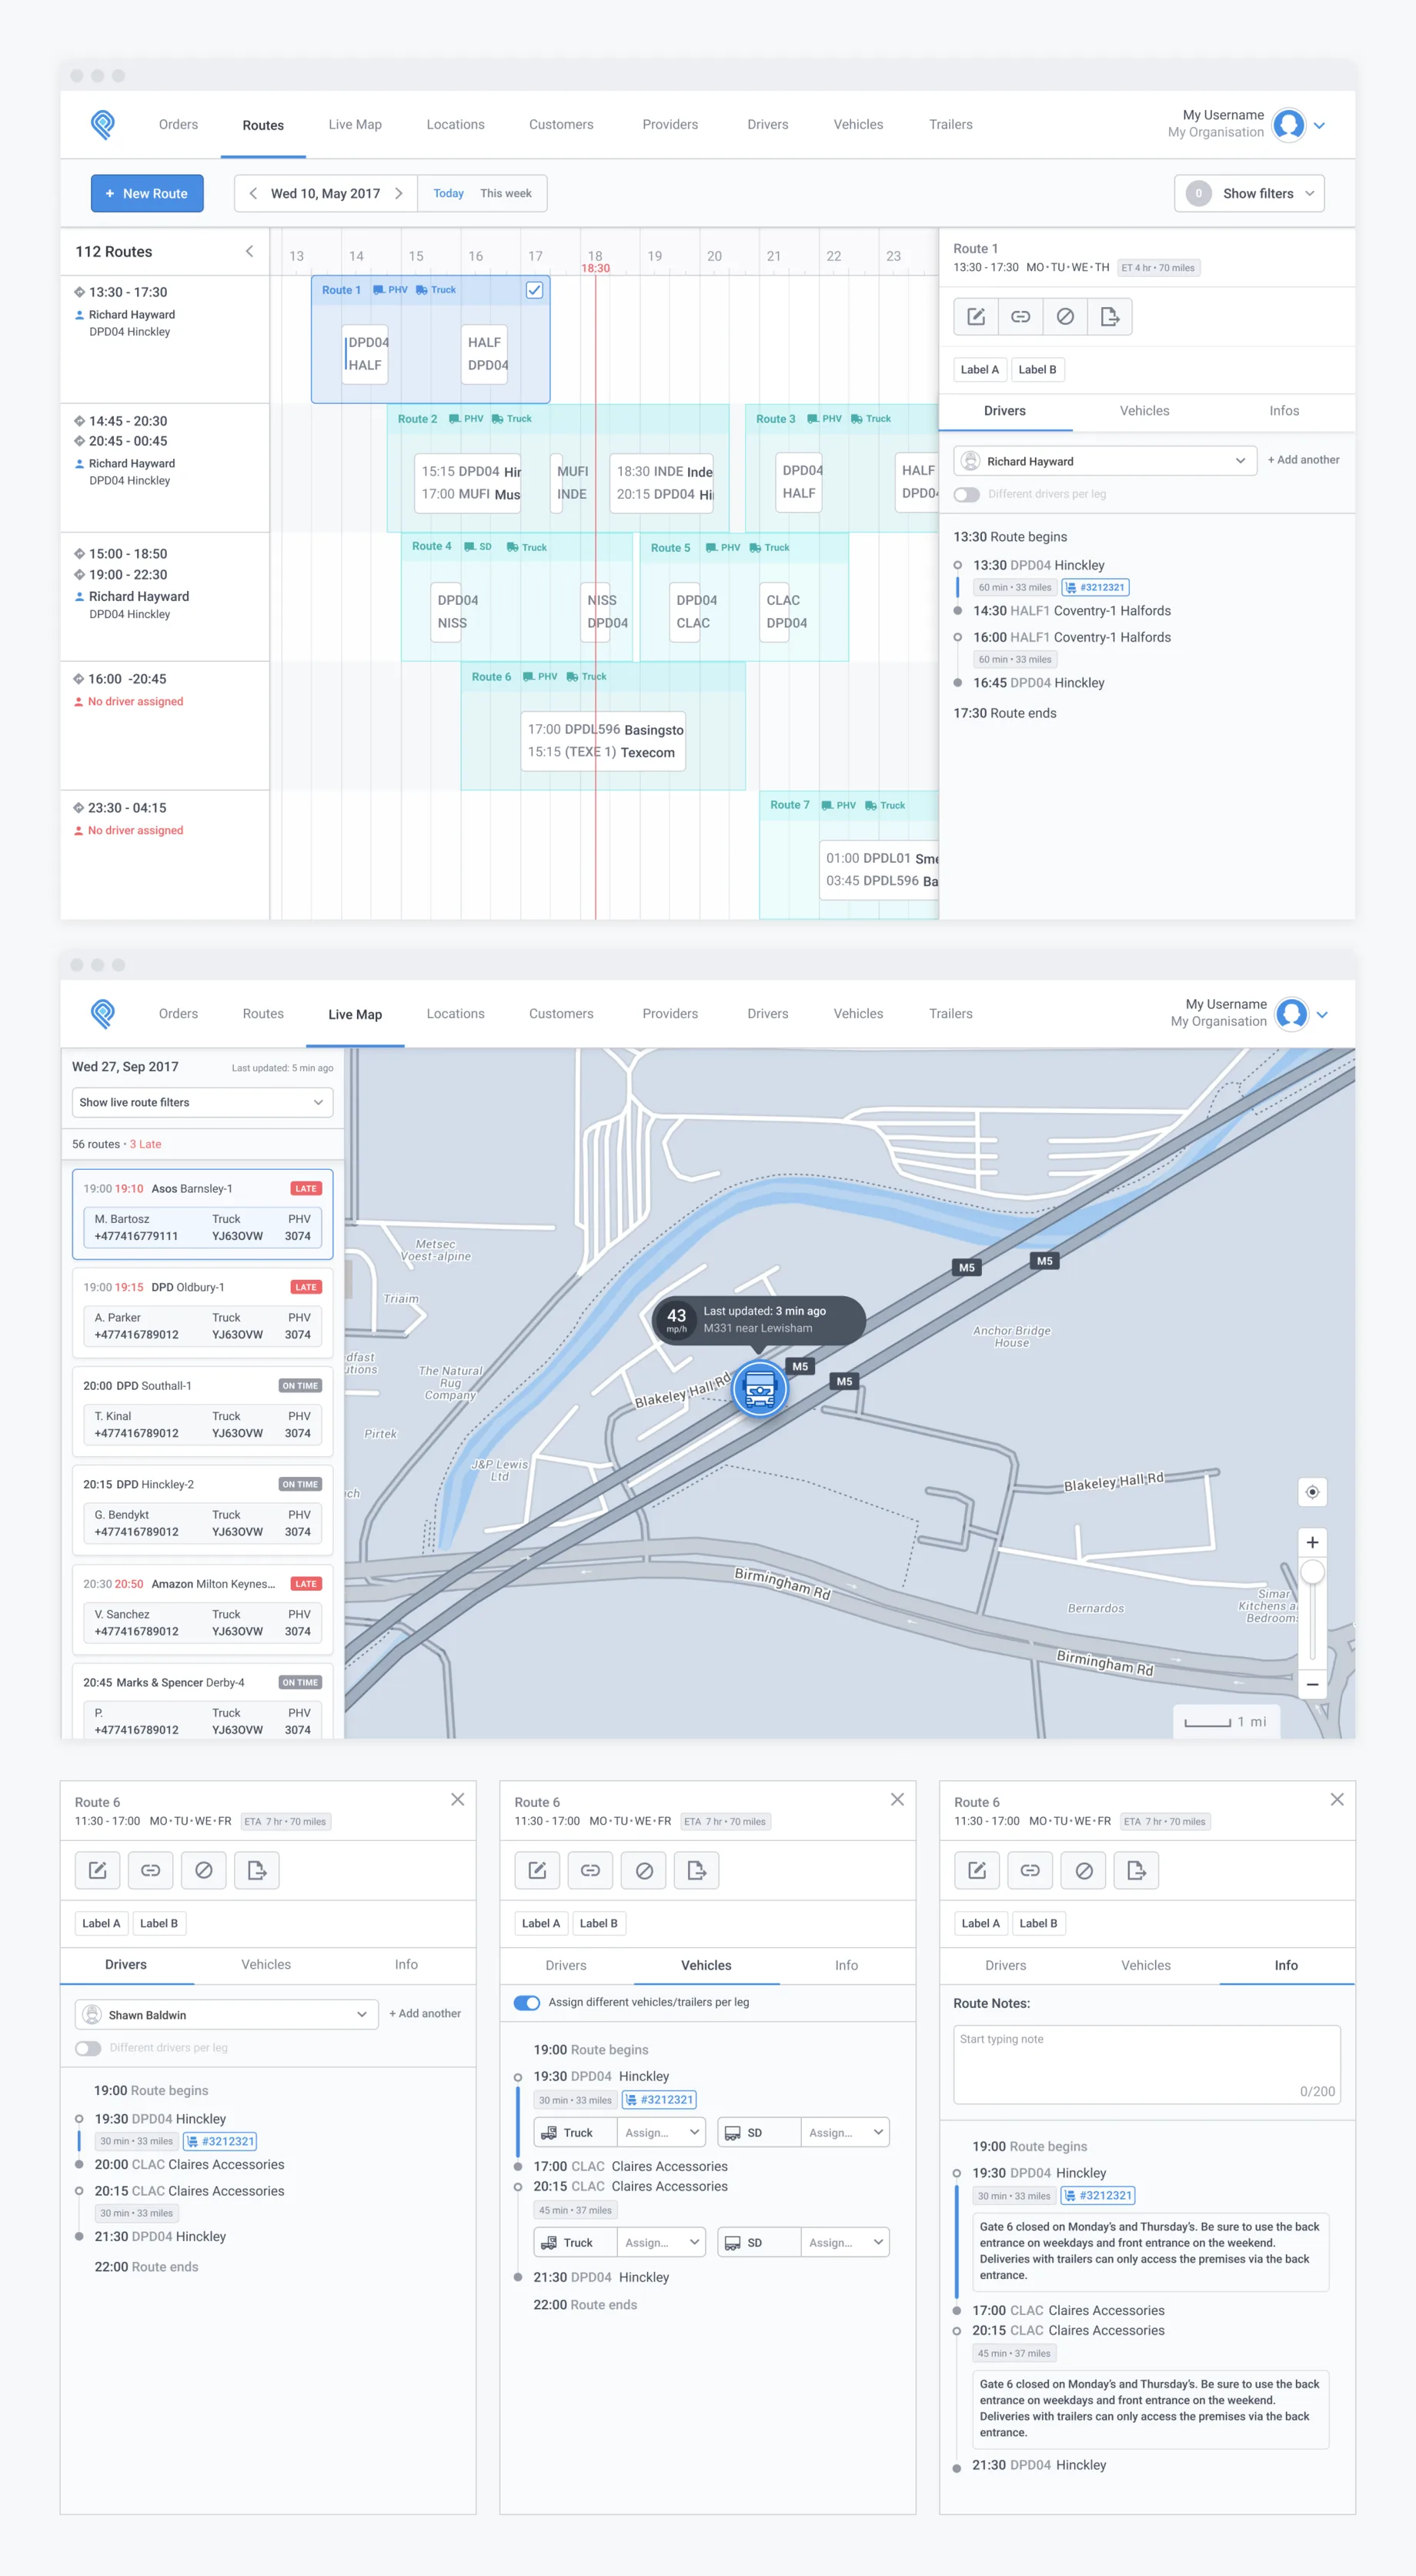Image resolution: width=1416 pixels, height=2576 pixels.
Task: Click the app logo in Routes window
Action: pos(102,124)
